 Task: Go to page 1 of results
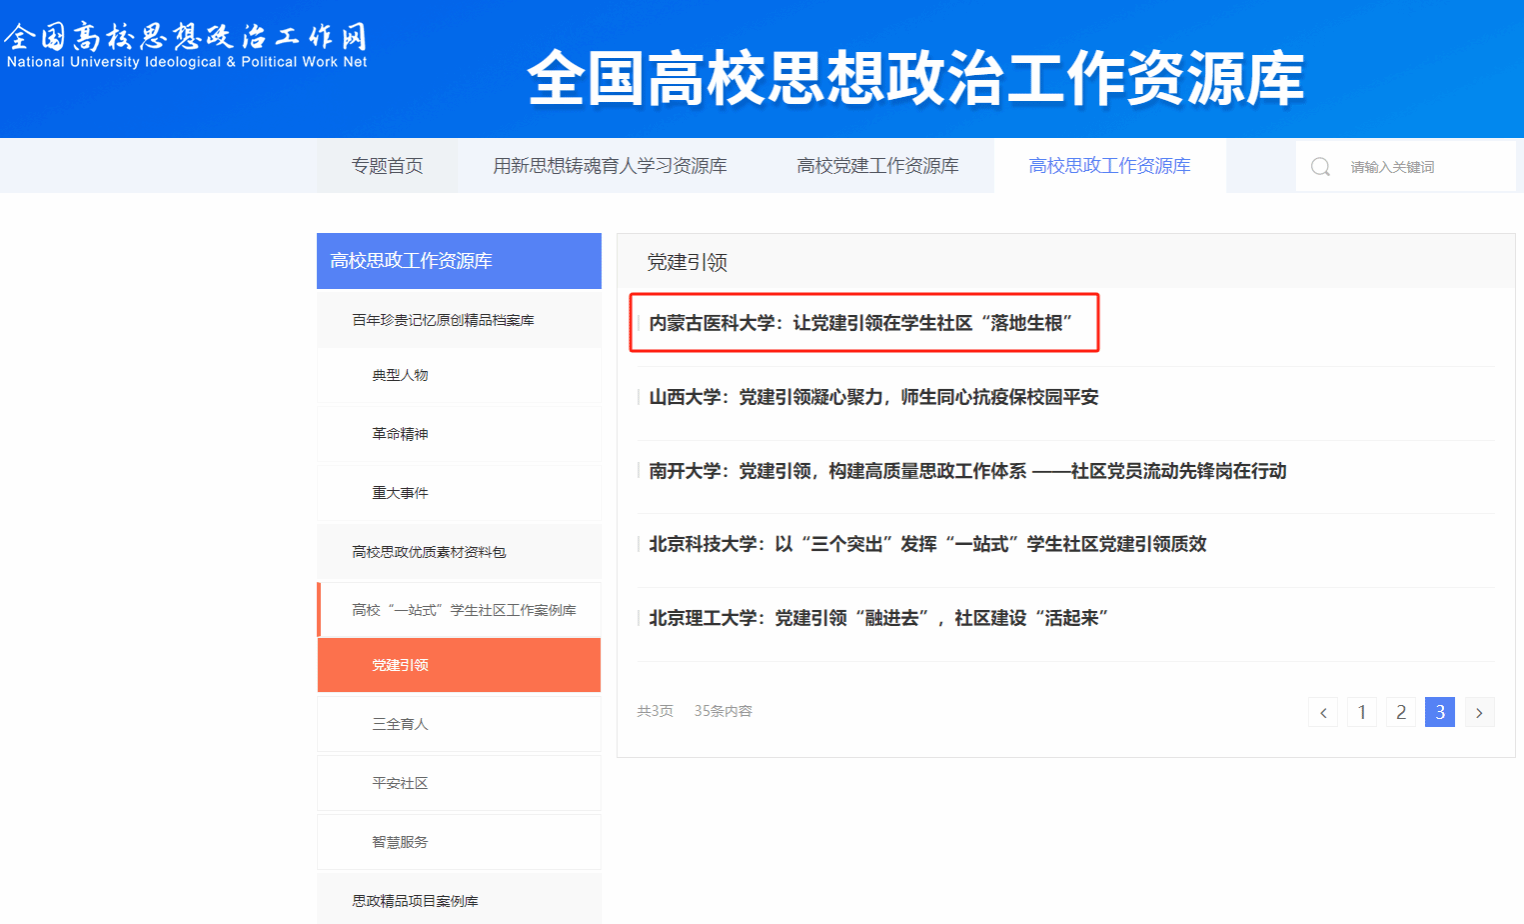pos(1361,712)
